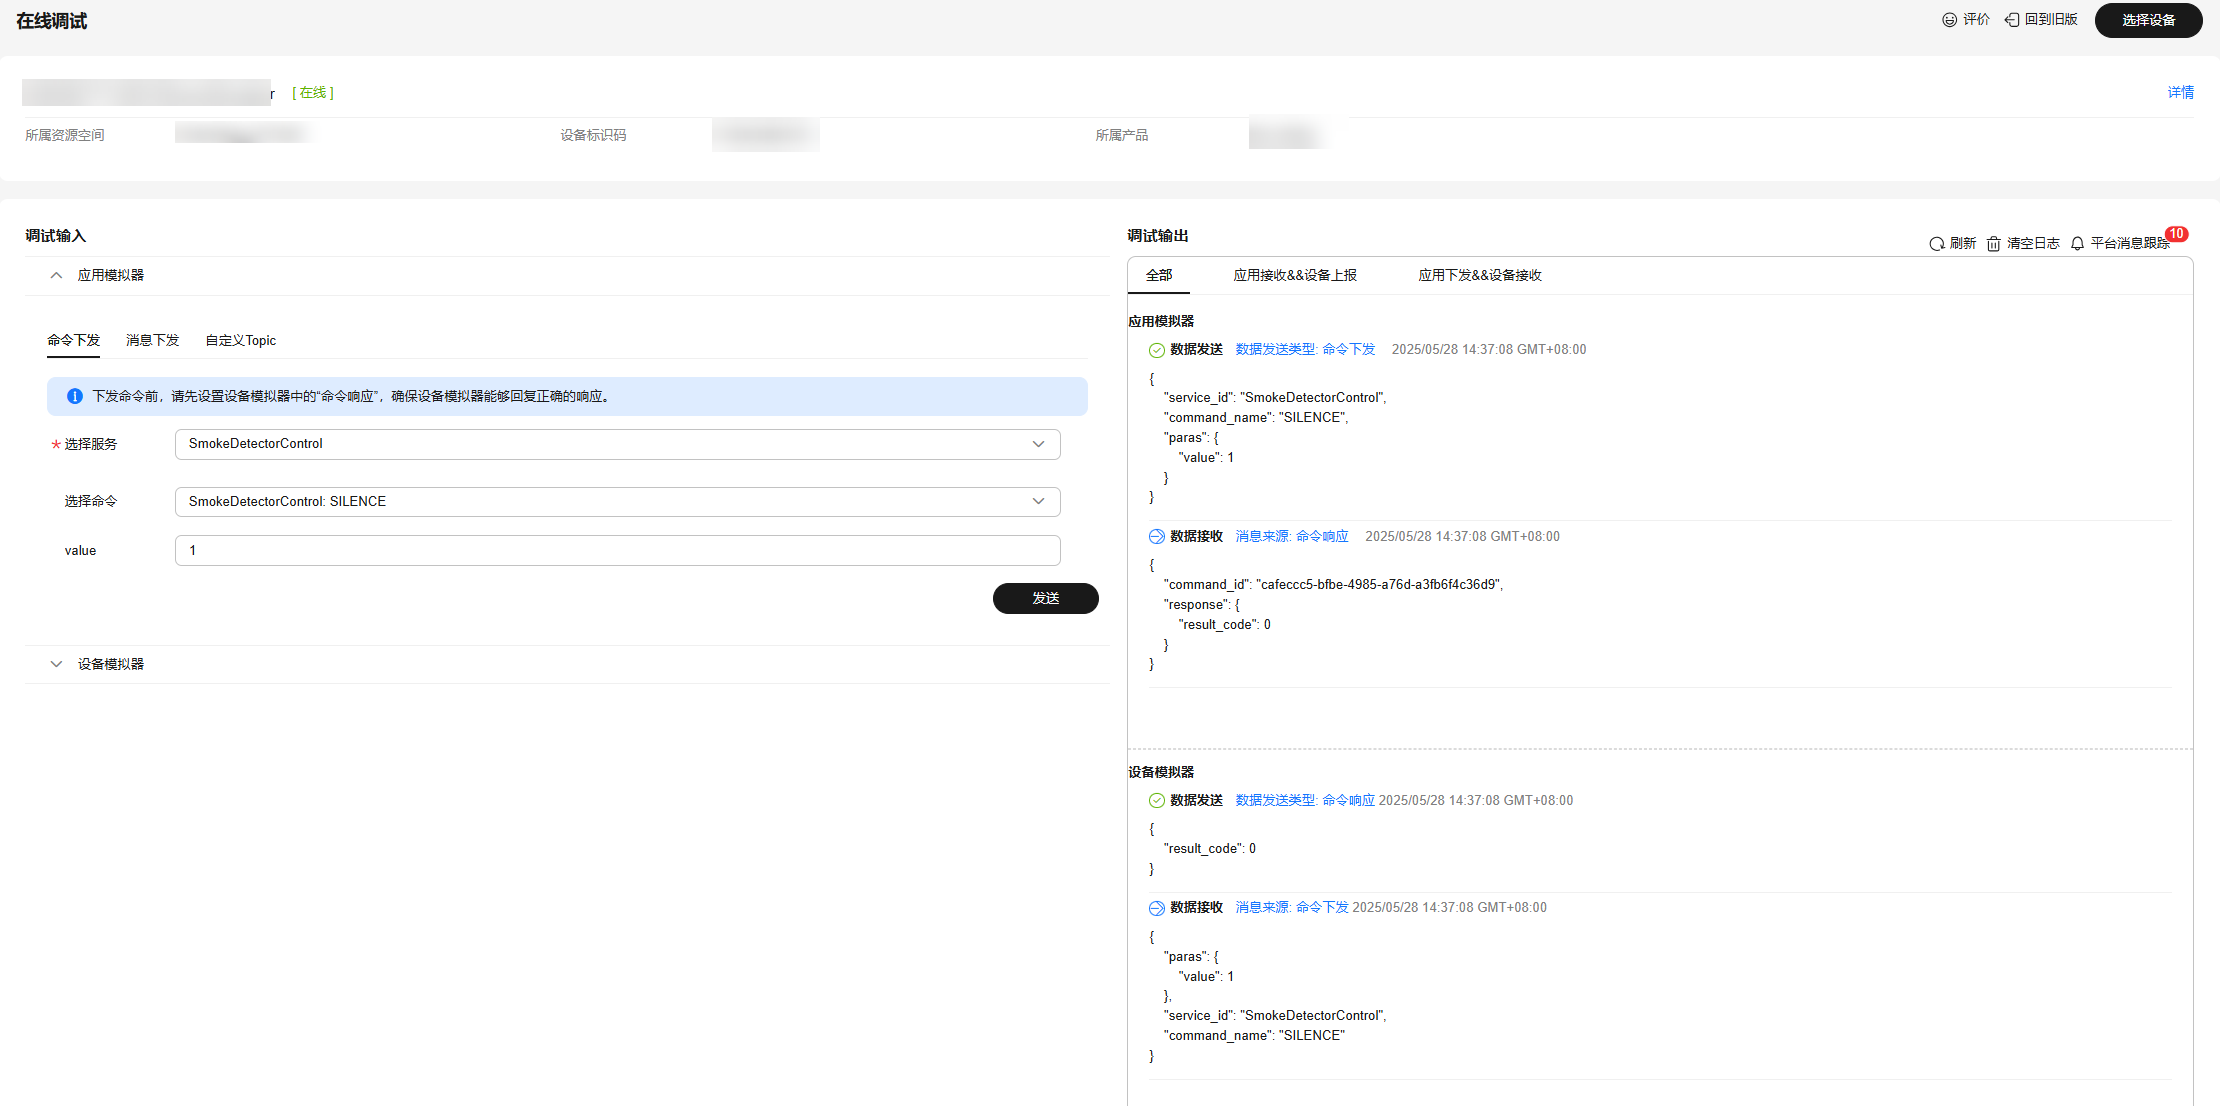This screenshot has height=1106, width=2220.
Task: Click the 在线调试 page title
Action: pos(52,21)
